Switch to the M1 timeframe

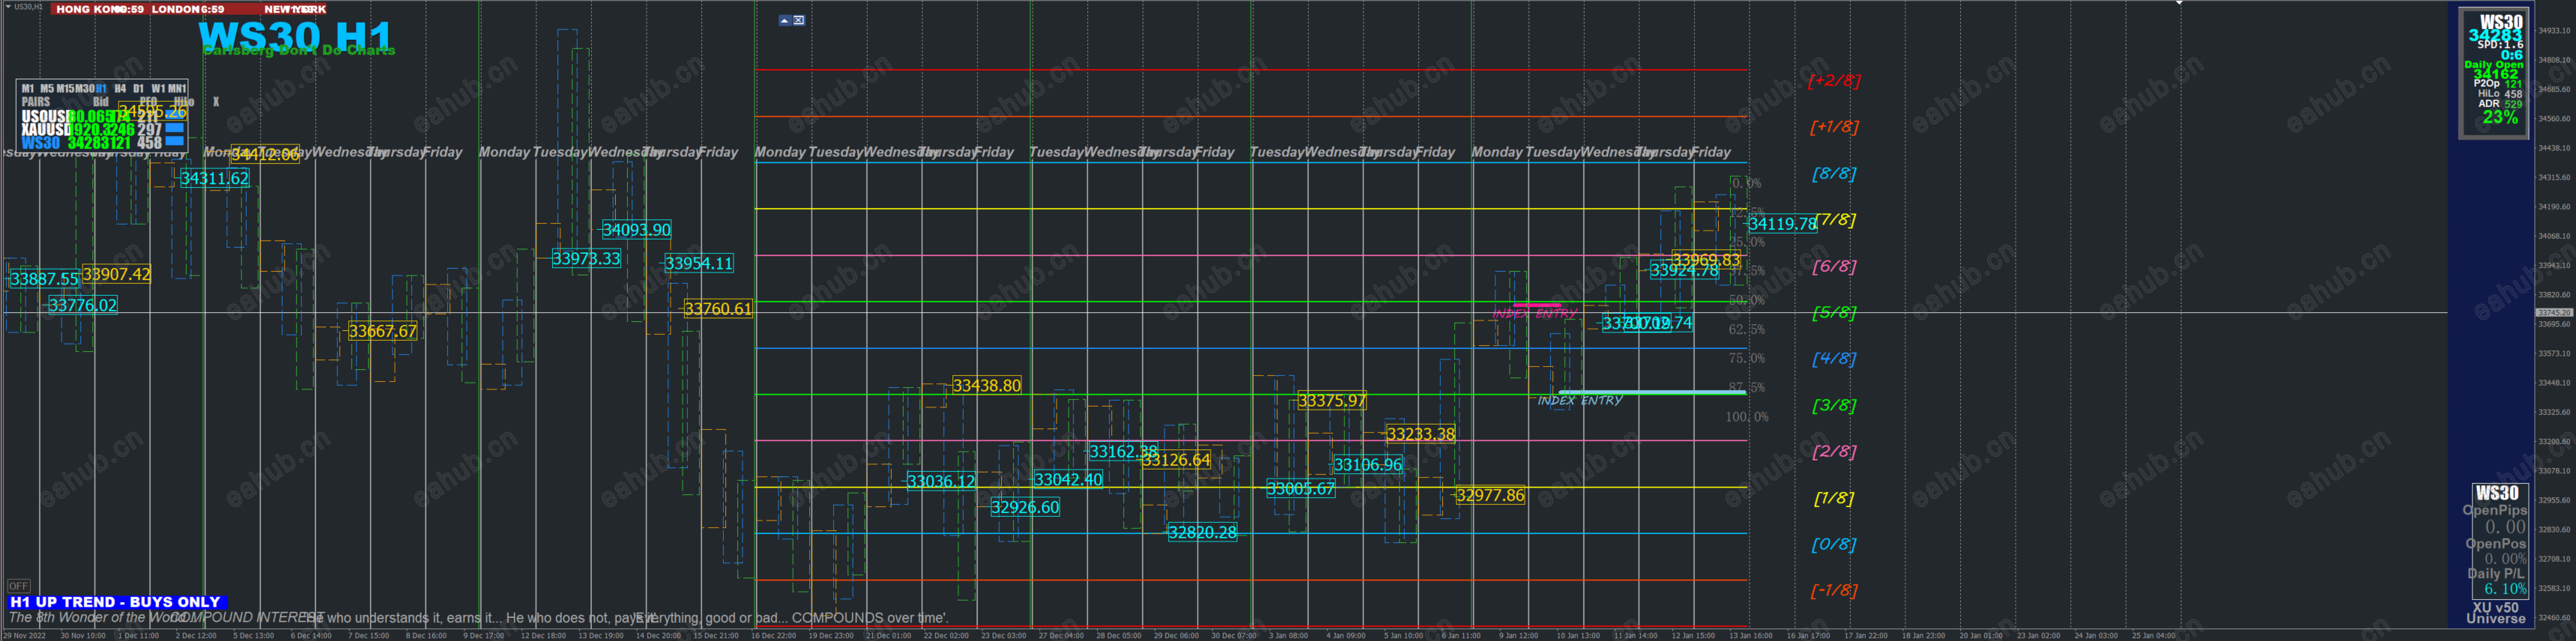(28, 89)
